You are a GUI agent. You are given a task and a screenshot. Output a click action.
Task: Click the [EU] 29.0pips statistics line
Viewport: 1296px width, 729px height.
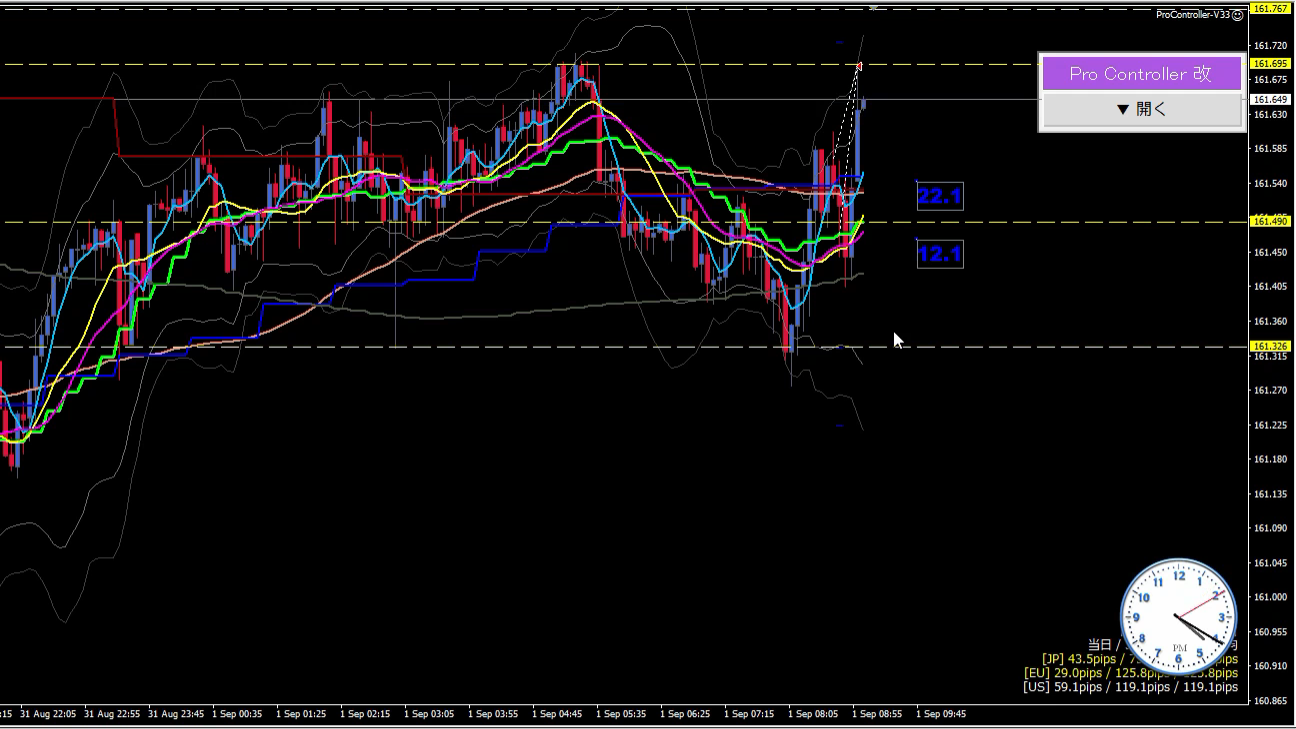pyautogui.click(x=1130, y=673)
